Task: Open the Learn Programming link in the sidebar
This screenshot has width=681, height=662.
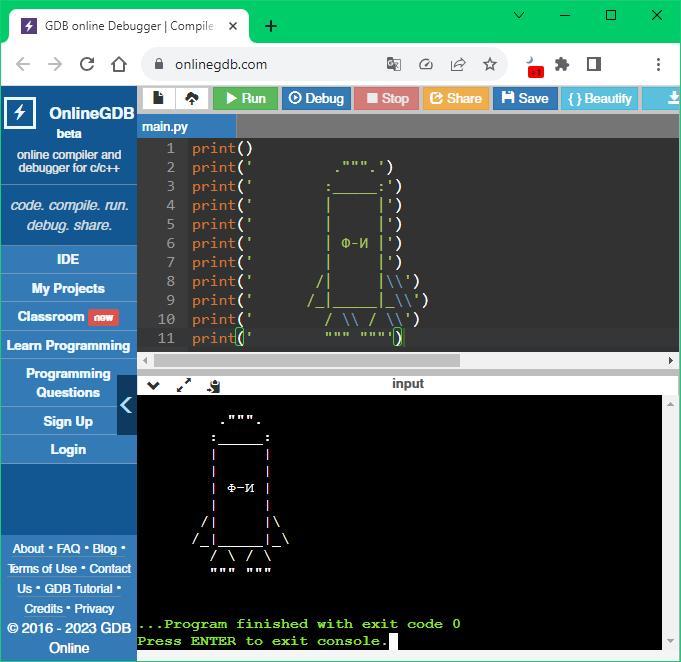Action: (x=68, y=345)
